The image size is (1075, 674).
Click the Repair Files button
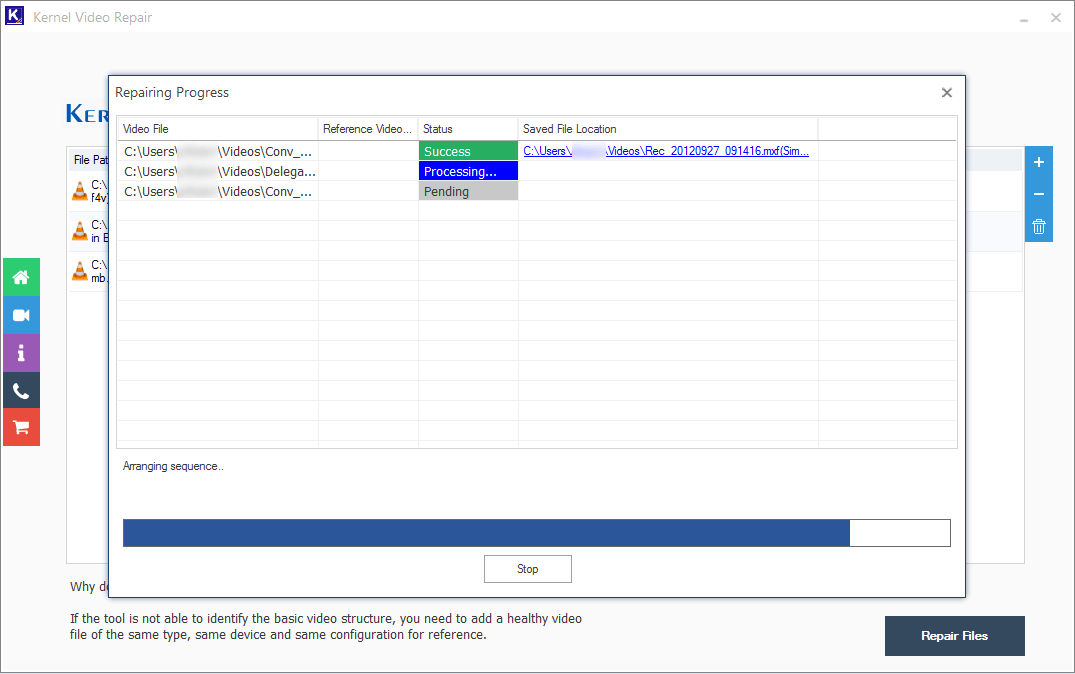954,636
